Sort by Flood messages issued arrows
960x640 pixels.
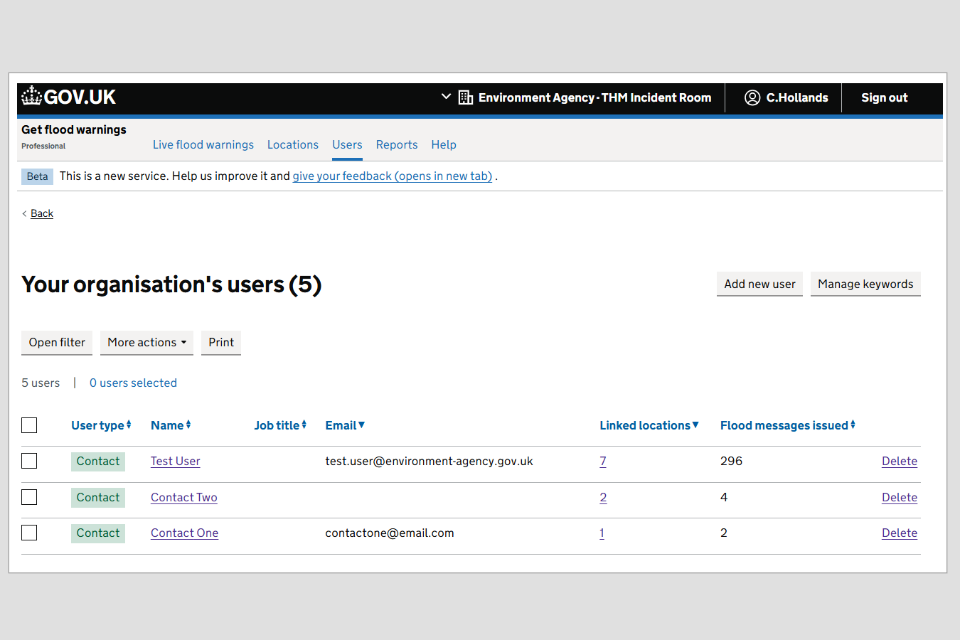click(853, 426)
